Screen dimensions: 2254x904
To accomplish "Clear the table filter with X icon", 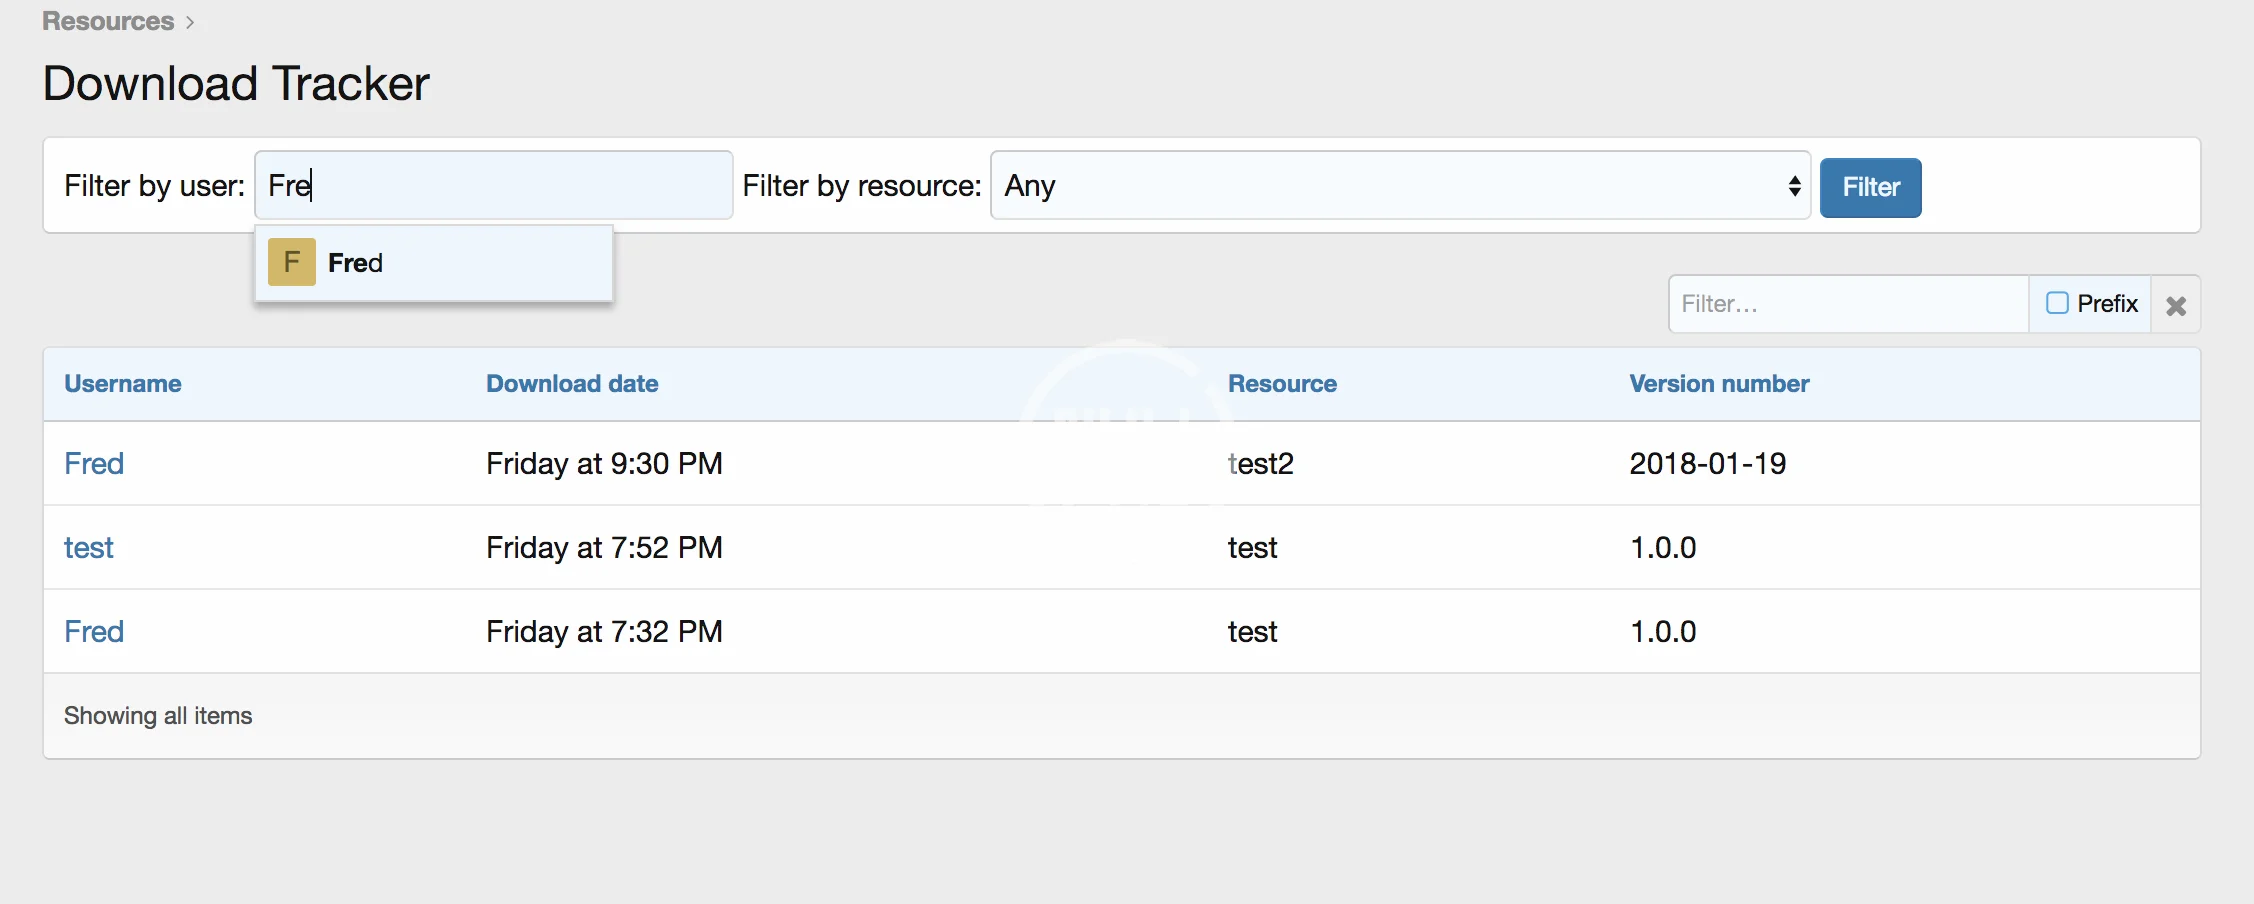I will pyautogui.click(x=2175, y=305).
